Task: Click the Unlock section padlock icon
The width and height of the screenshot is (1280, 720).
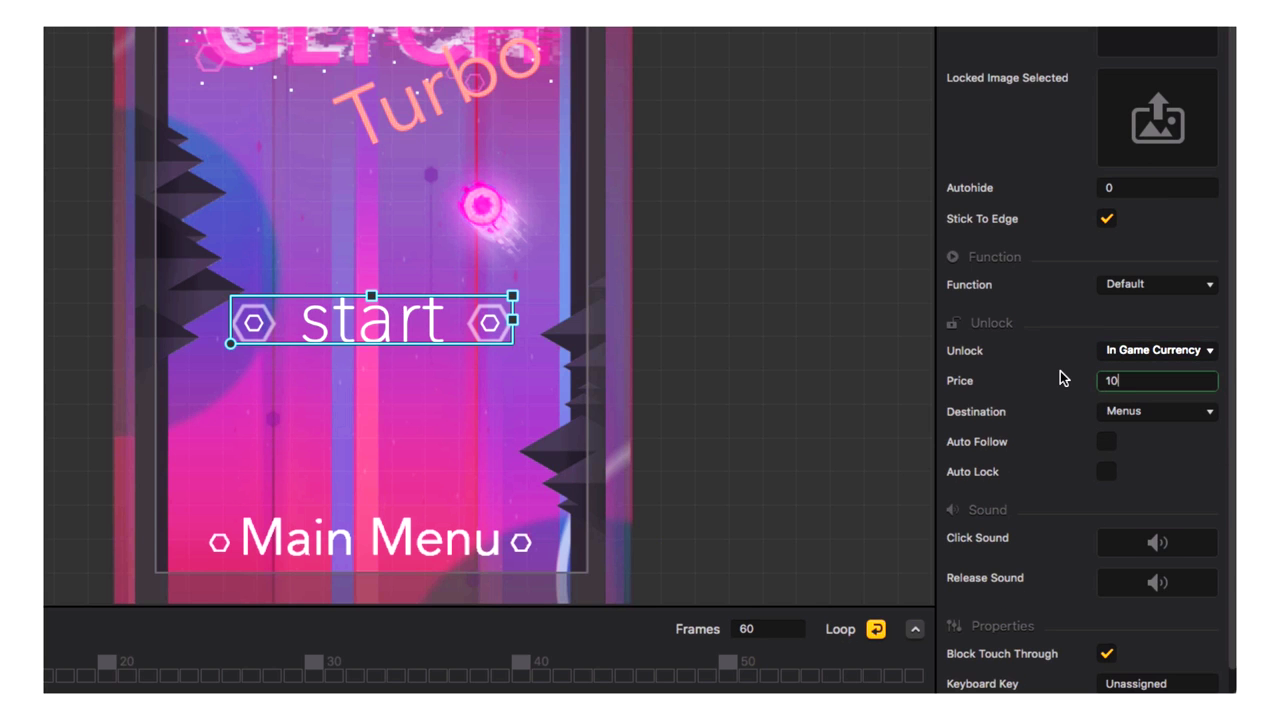Action: 953,323
